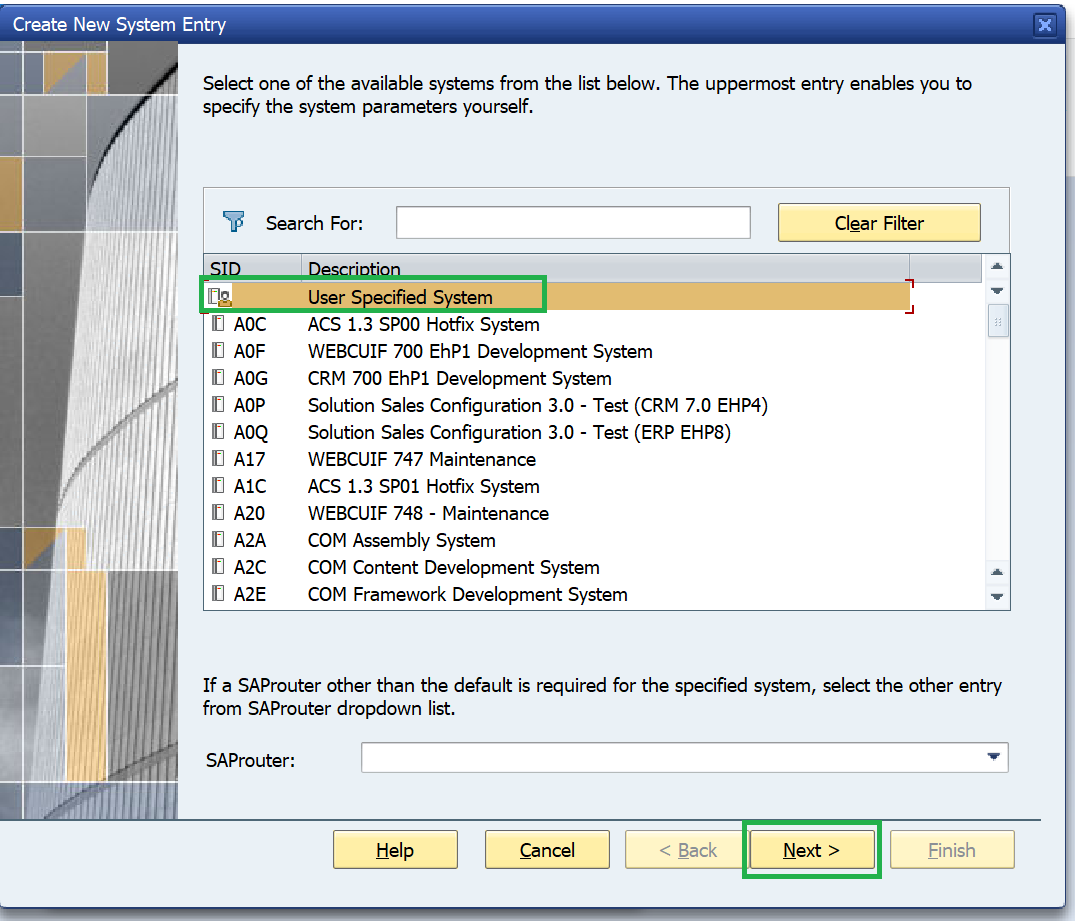The height and width of the screenshot is (921, 1075).
Task: Click the Search For input field
Action: point(573,223)
